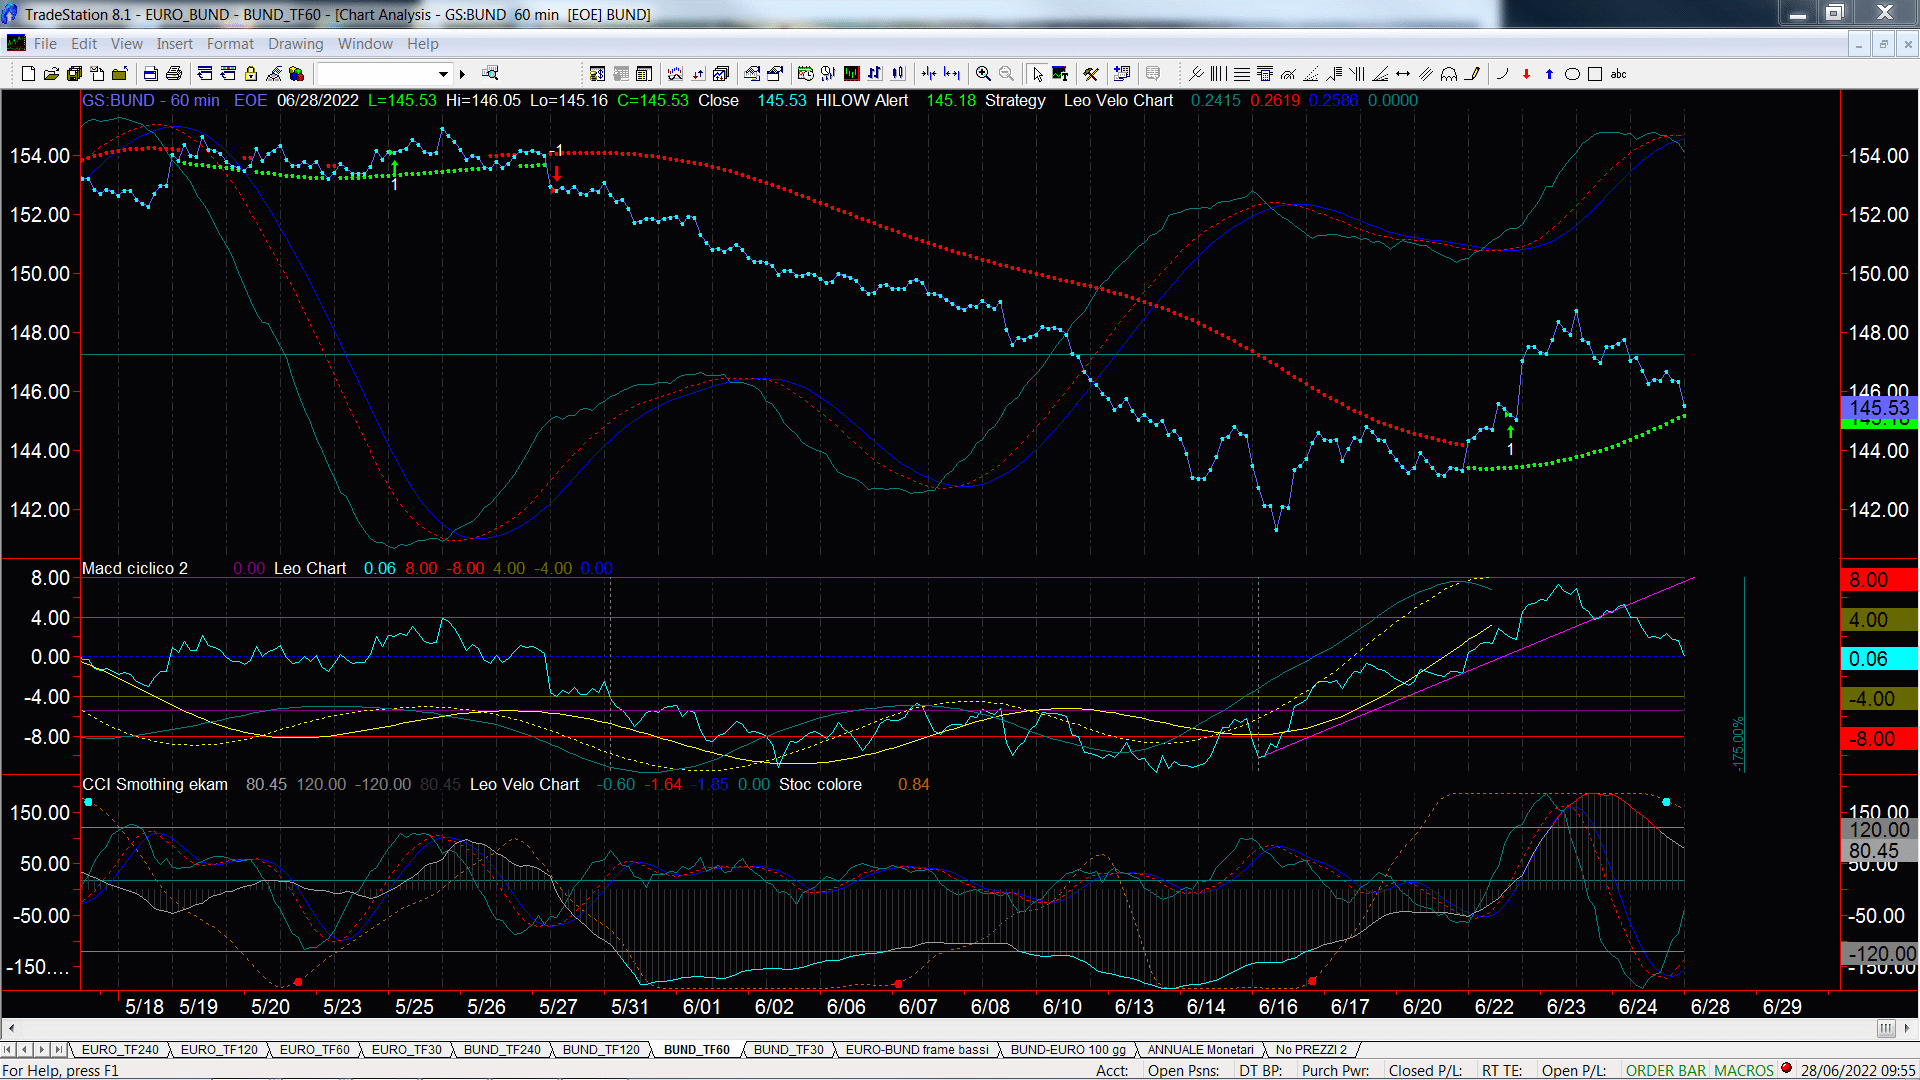Switch to the EURO_TF60 tab

pos(314,1050)
